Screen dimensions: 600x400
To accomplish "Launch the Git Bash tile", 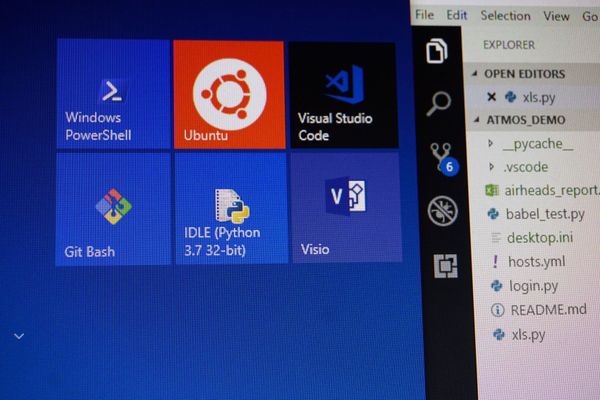I will 113,209.
